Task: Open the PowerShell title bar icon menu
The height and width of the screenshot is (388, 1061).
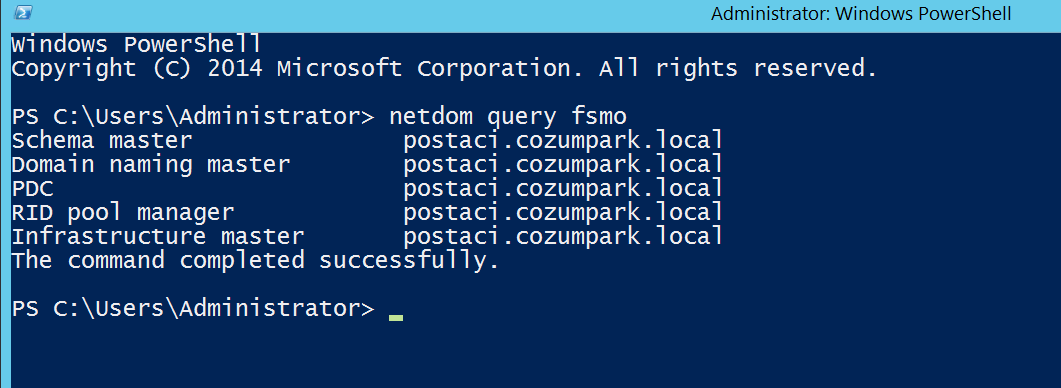Action: point(23,12)
